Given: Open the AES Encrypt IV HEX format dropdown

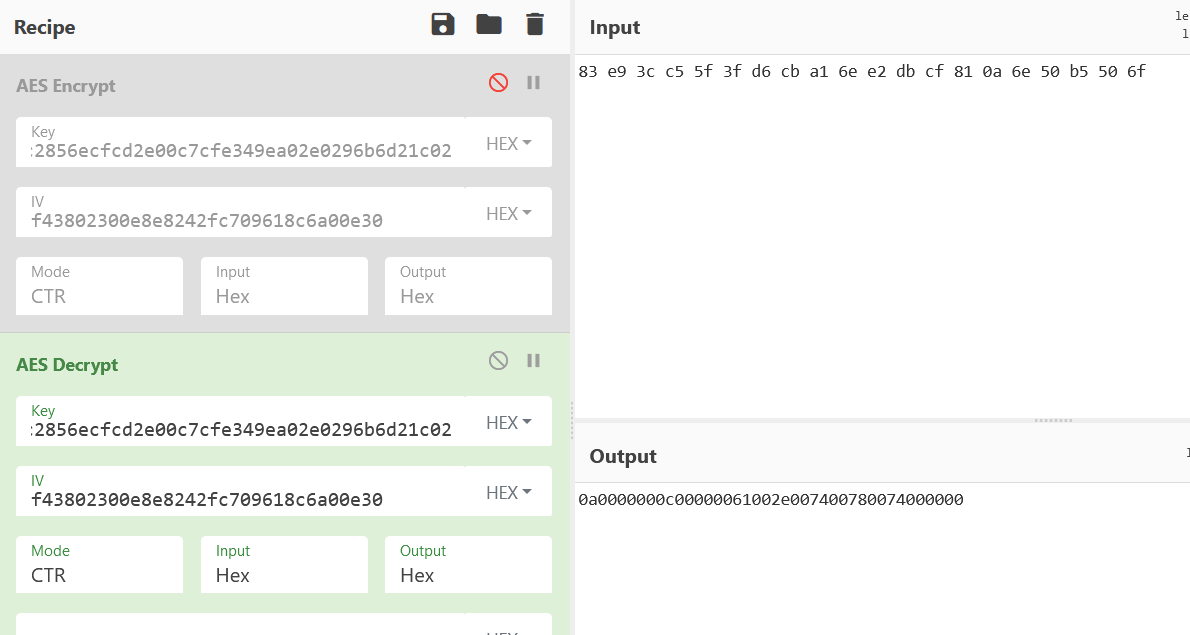Looking at the screenshot, I should click(508, 213).
